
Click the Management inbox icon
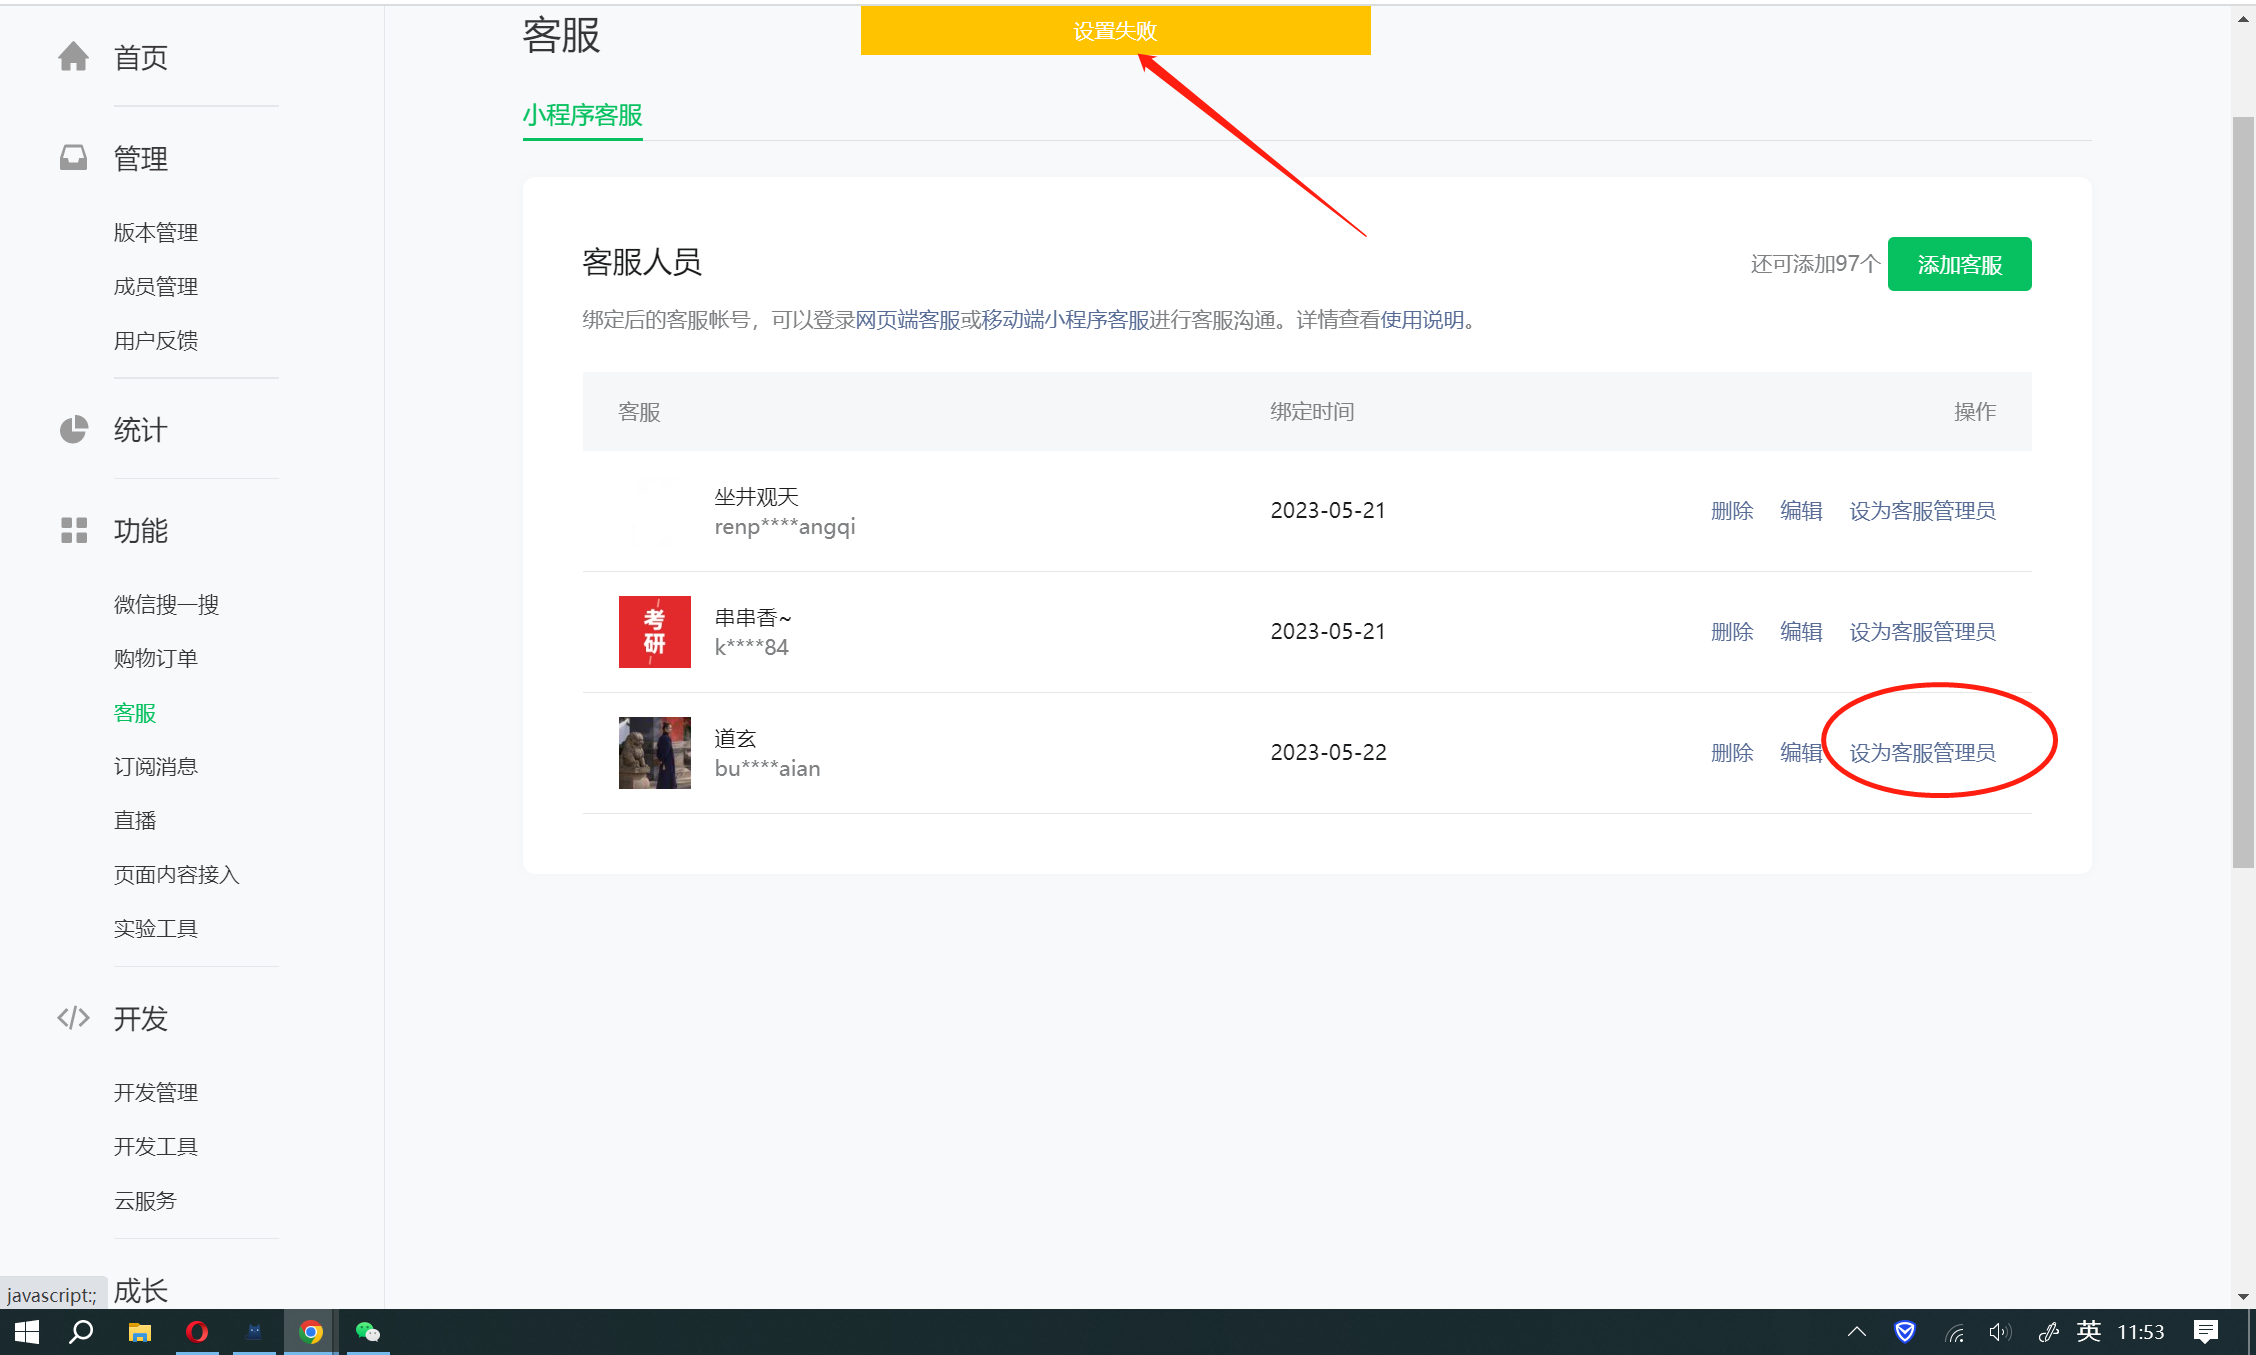pyautogui.click(x=73, y=158)
